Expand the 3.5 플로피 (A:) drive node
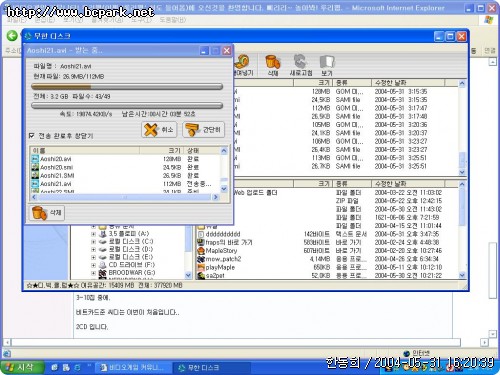The height and width of the screenshot is (375, 500). (93, 234)
